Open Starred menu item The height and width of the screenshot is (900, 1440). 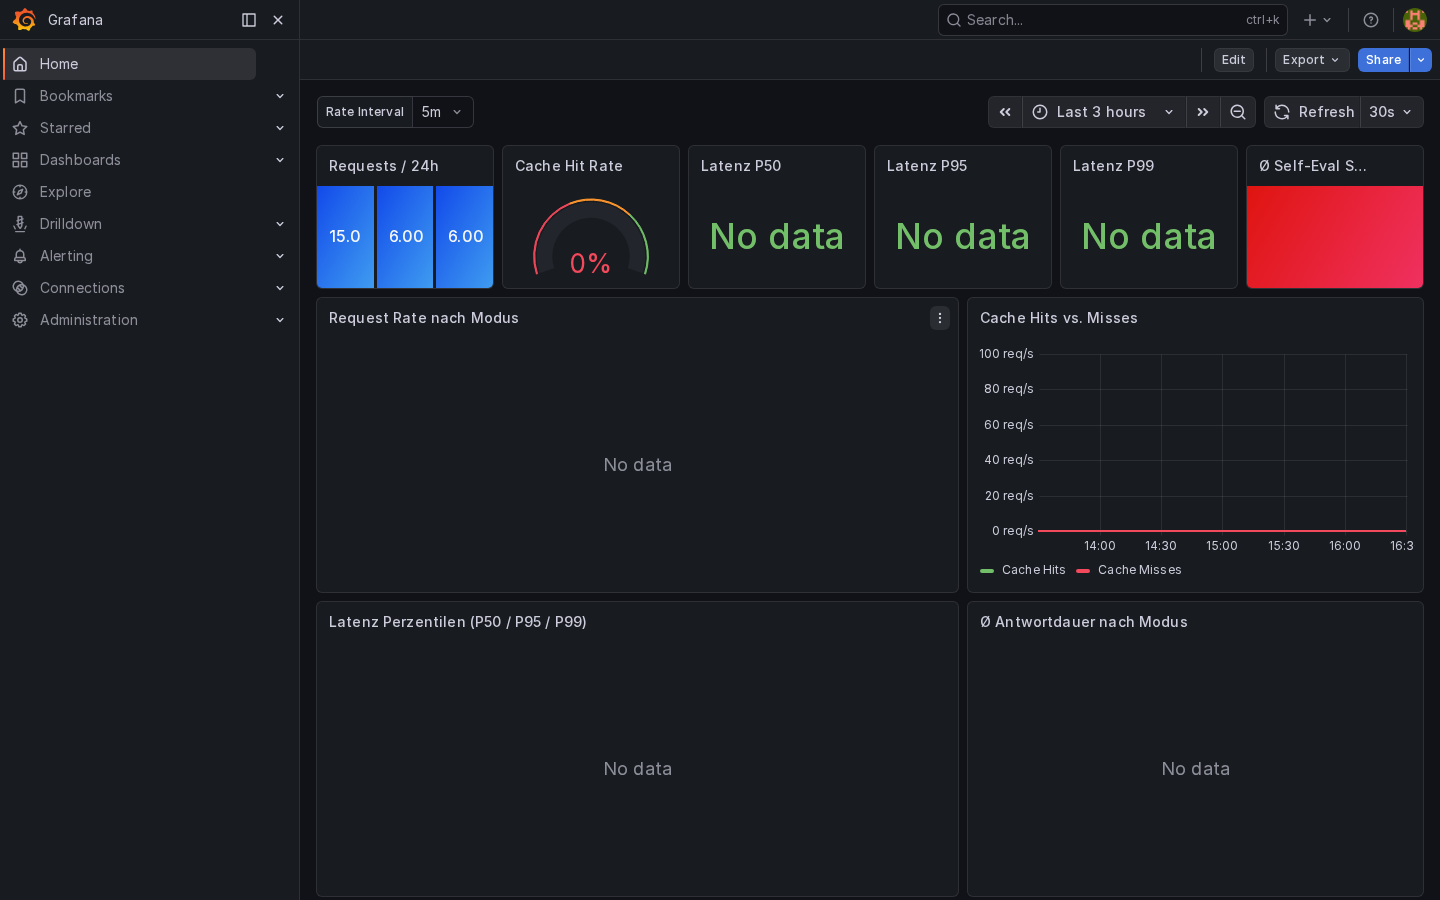pos(65,128)
